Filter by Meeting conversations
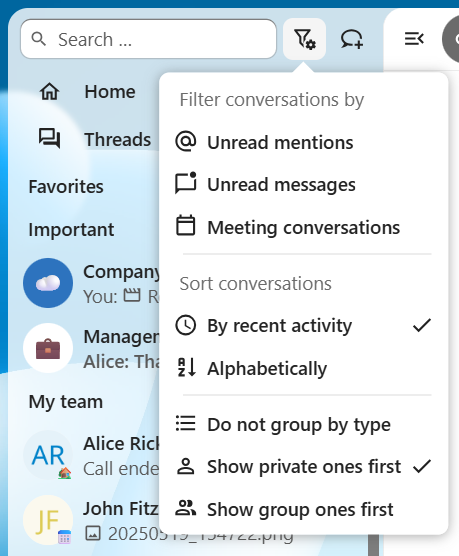 (304, 227)
